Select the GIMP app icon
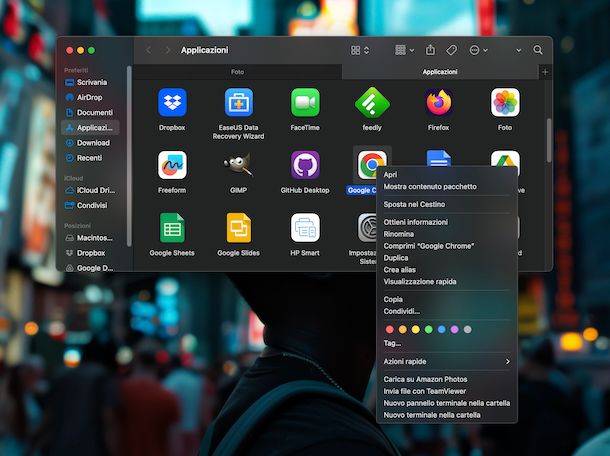This screenshot has width=610, height=456. click(238, 165)
